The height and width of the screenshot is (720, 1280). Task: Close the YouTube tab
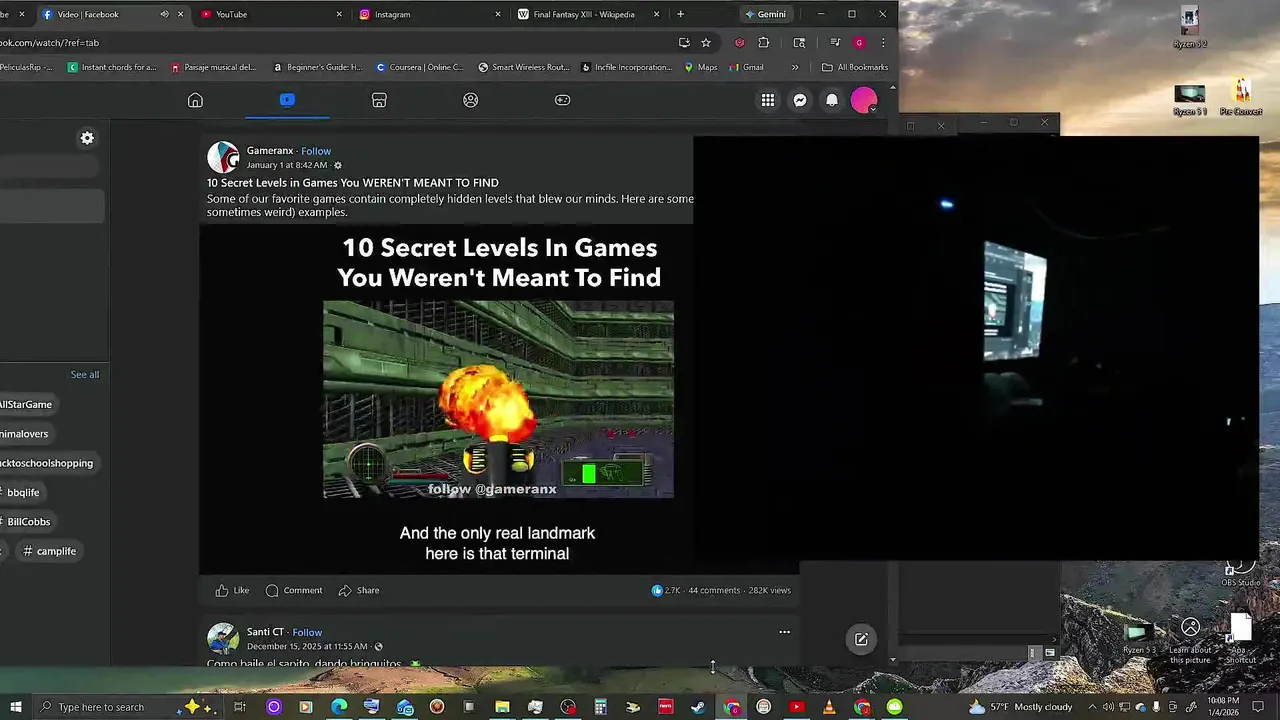339,14
